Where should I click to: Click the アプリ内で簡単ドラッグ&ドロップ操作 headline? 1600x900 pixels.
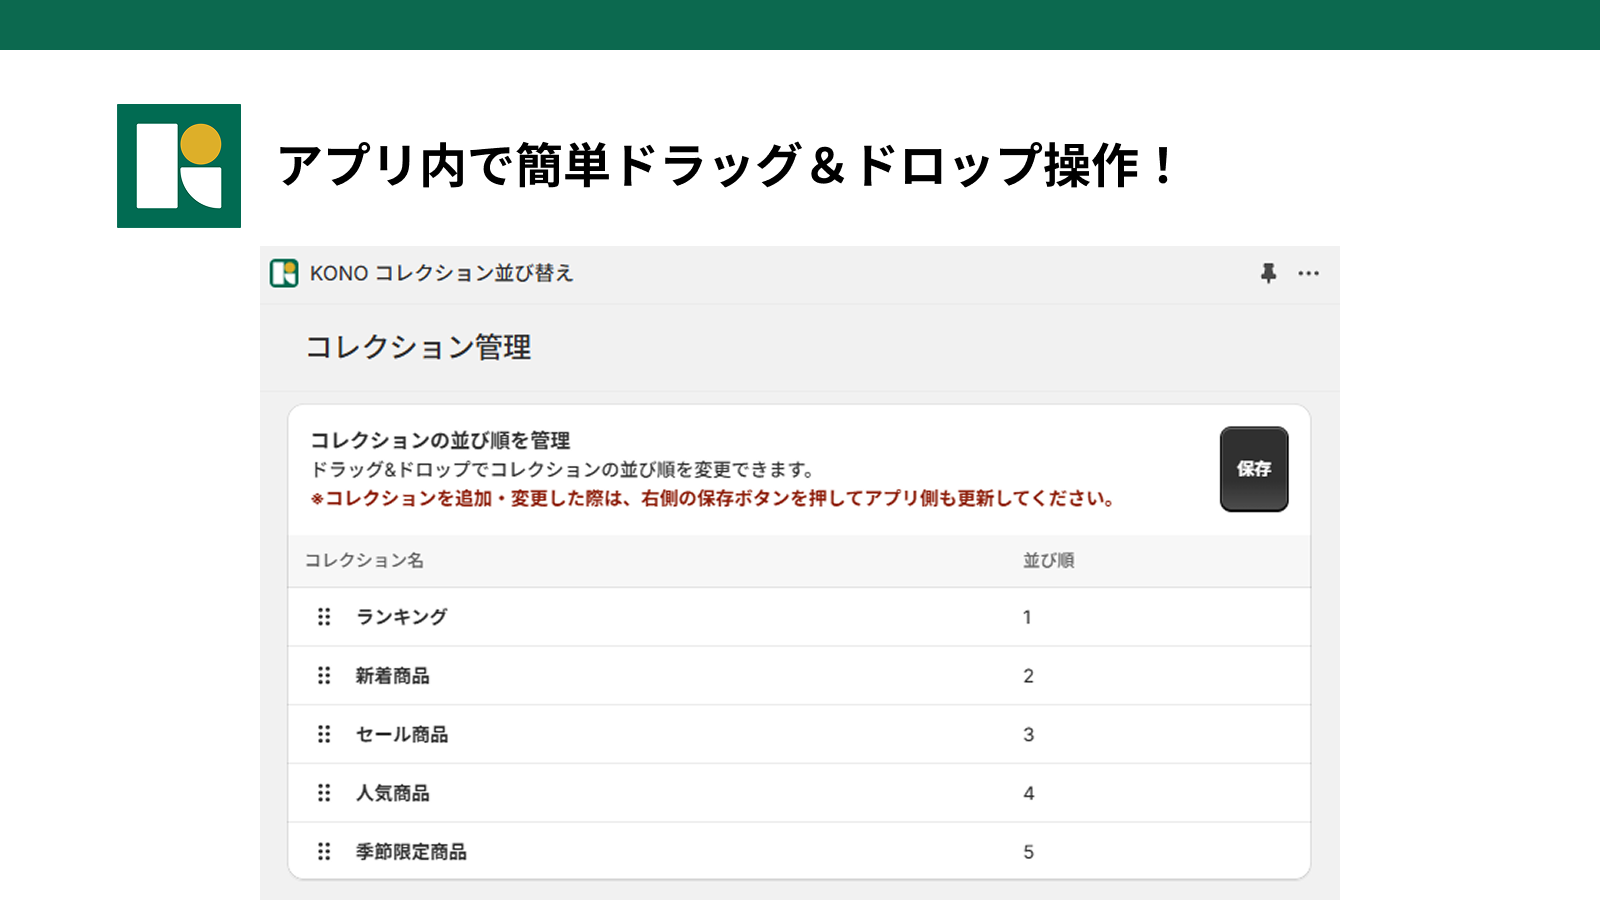pos(727,166)
